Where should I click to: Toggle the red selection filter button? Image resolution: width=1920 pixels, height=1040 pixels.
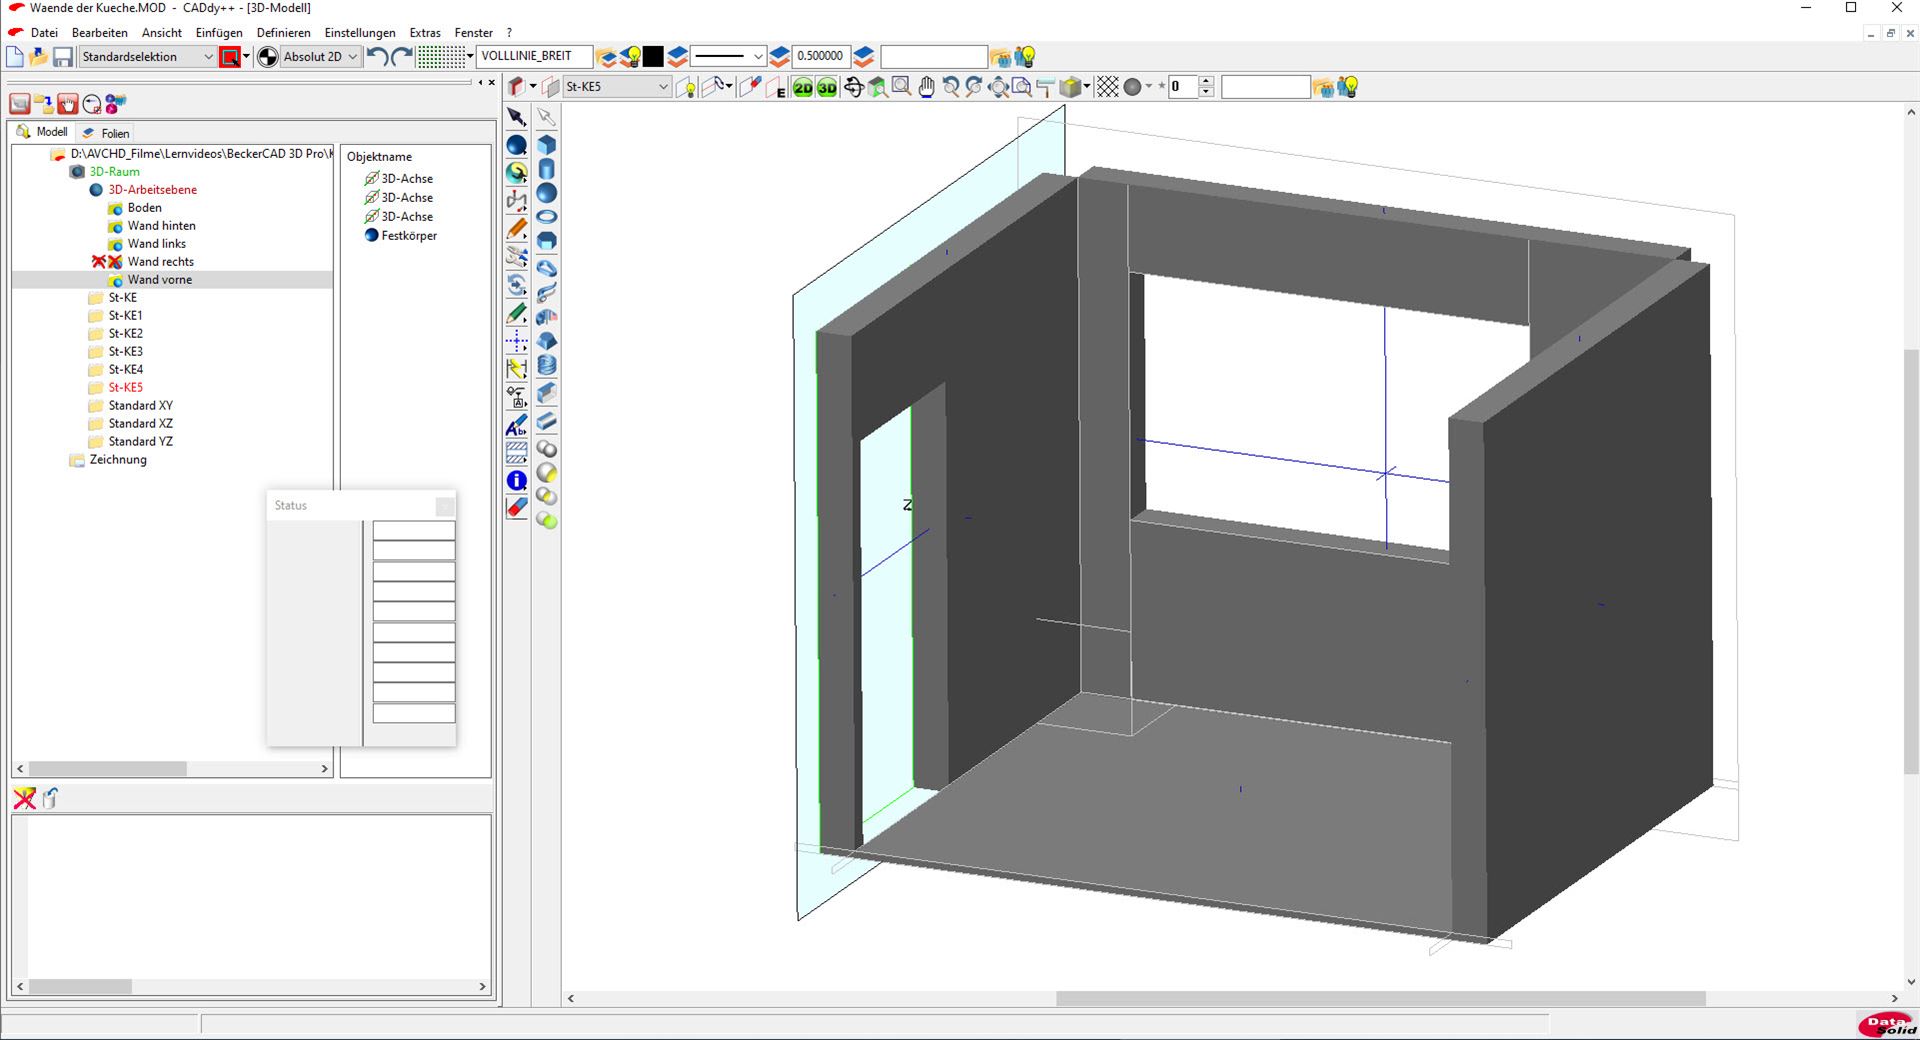coord(230,57)
